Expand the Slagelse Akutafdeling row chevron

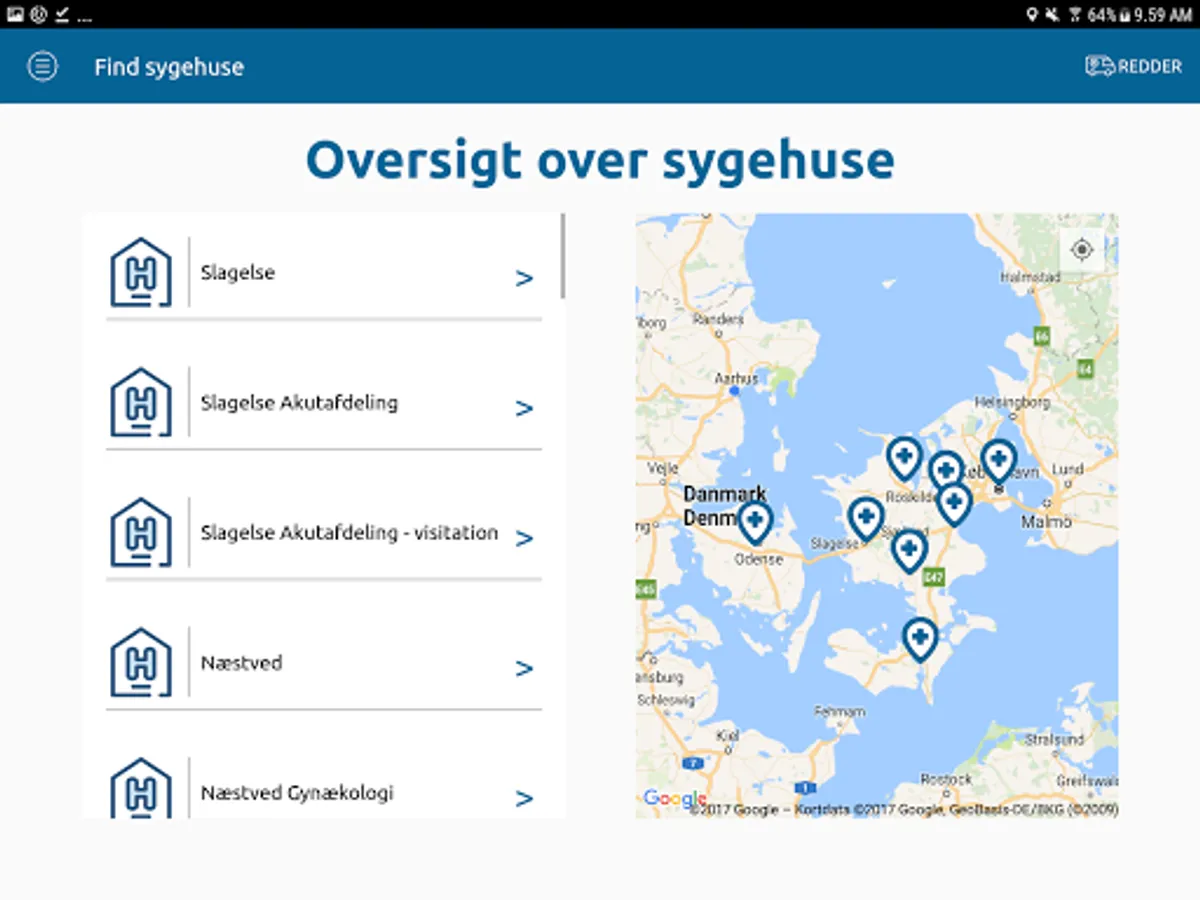coord(524,409)
